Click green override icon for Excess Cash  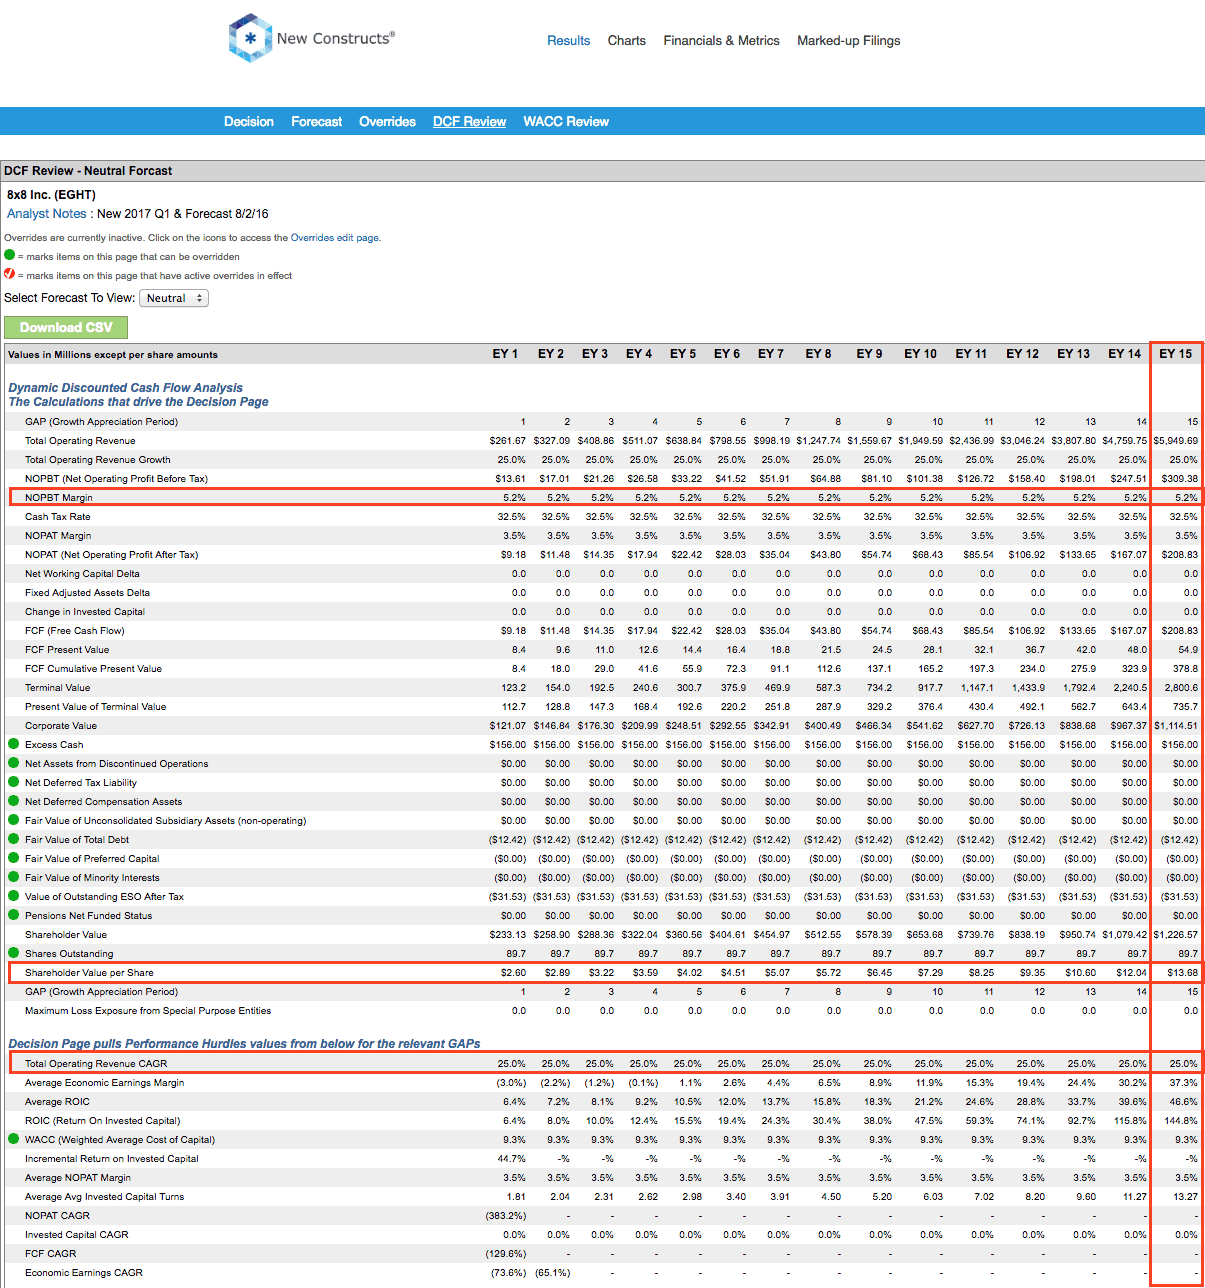[14, 744]
